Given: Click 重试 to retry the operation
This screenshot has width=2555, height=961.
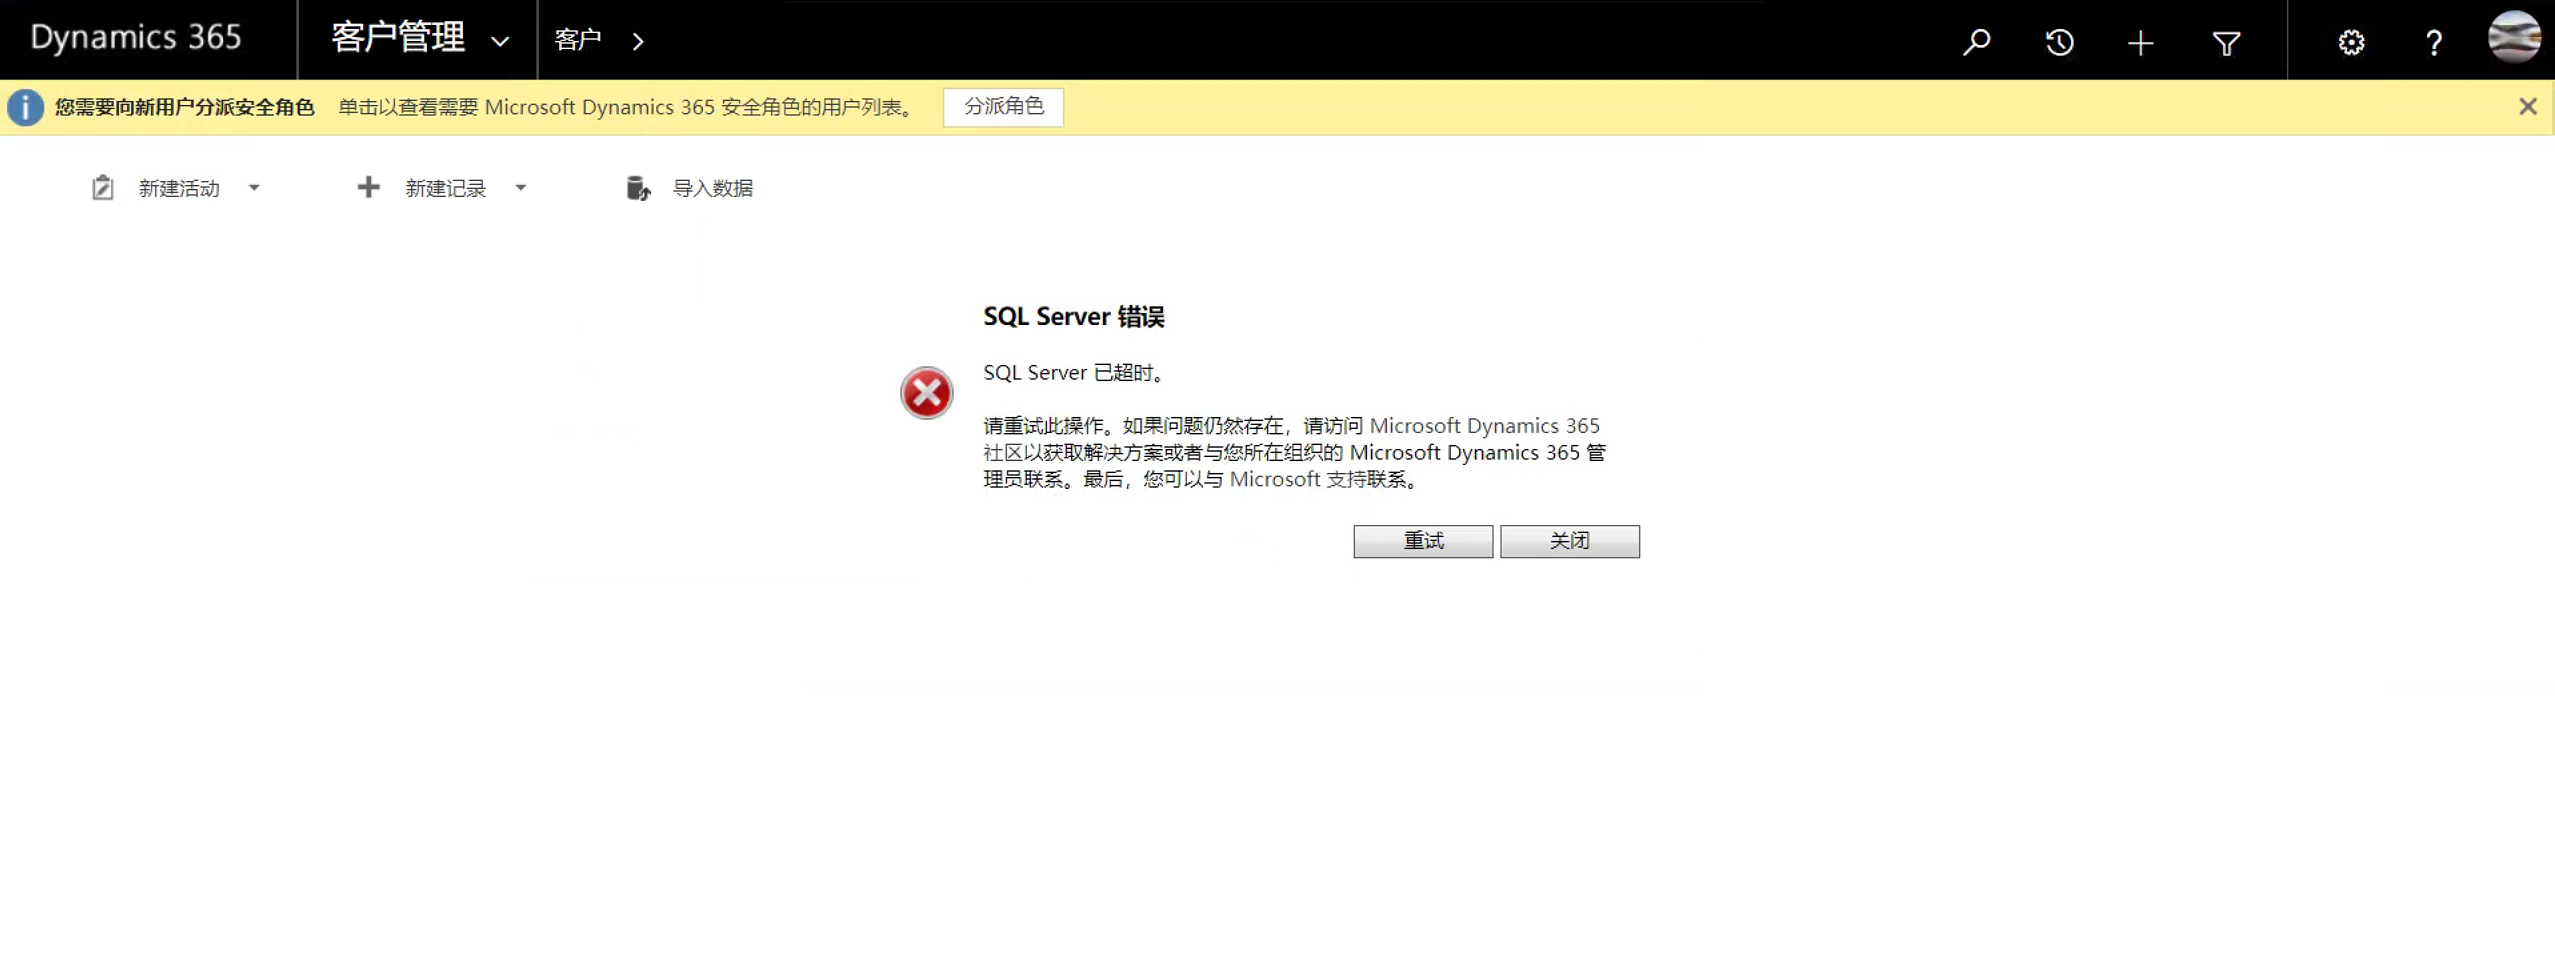Looking at the screenshot, I should pyautogui.click(x=1423, y=541).
